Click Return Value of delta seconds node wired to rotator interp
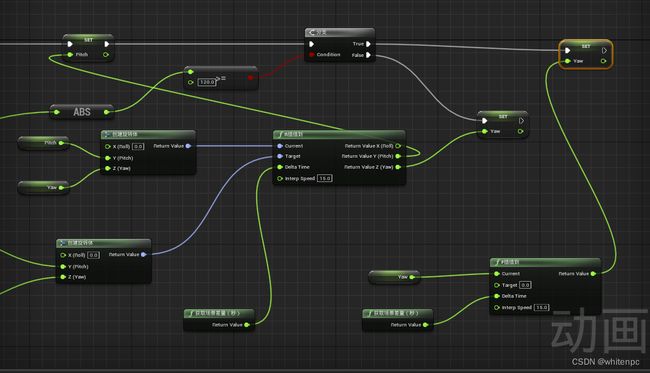Image resolution: width=650 pixels, height=373 pixels. pos(247,325)
